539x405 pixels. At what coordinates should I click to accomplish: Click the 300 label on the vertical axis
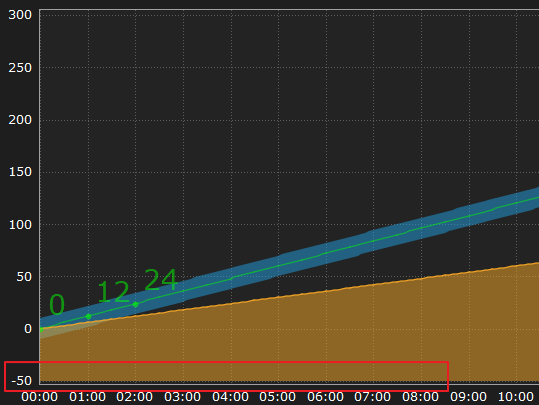coord(20,15)
